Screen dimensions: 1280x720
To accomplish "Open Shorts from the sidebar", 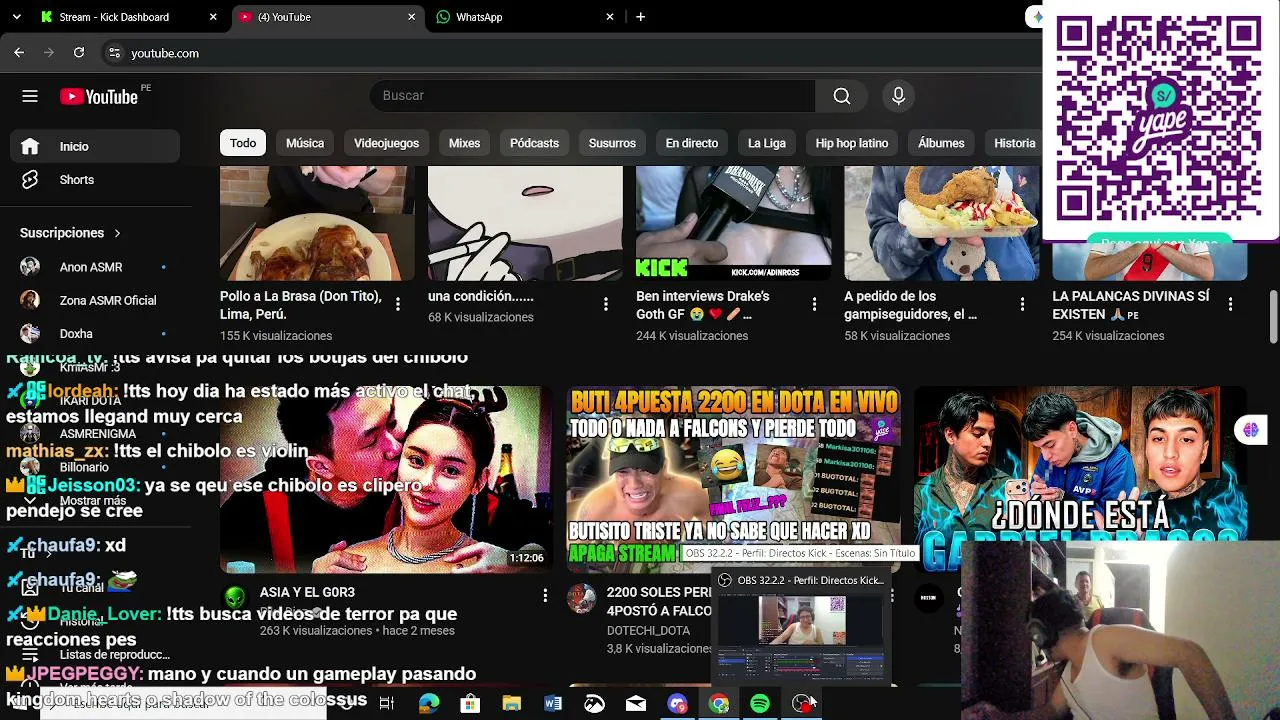I will (x=96, y=180).
